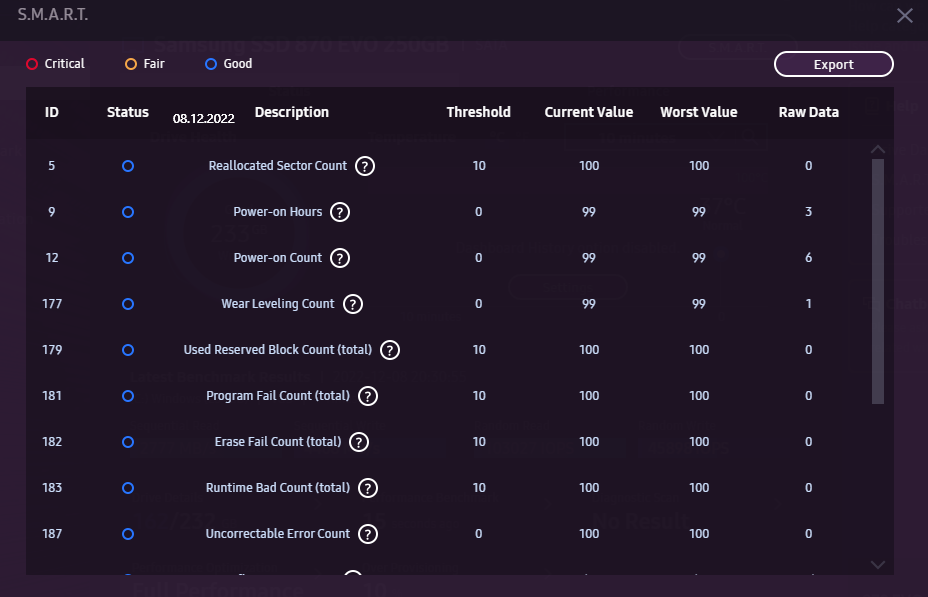Click question mark for Used Reserved Block Count
928x597 pixels.
tap(390, 350)
